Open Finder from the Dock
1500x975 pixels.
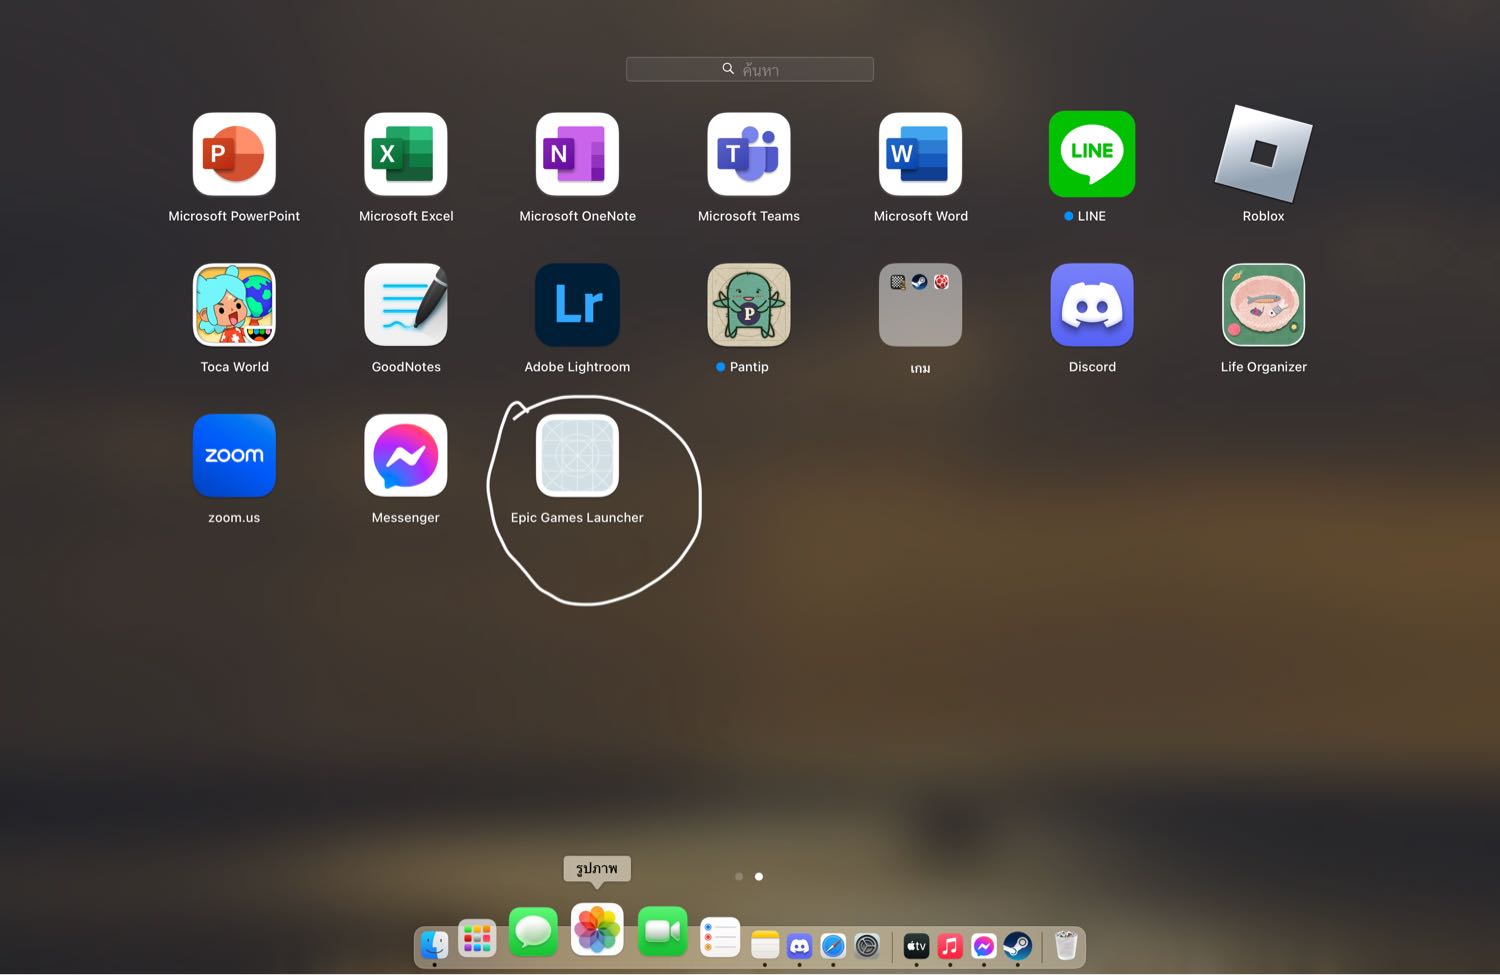434,944
